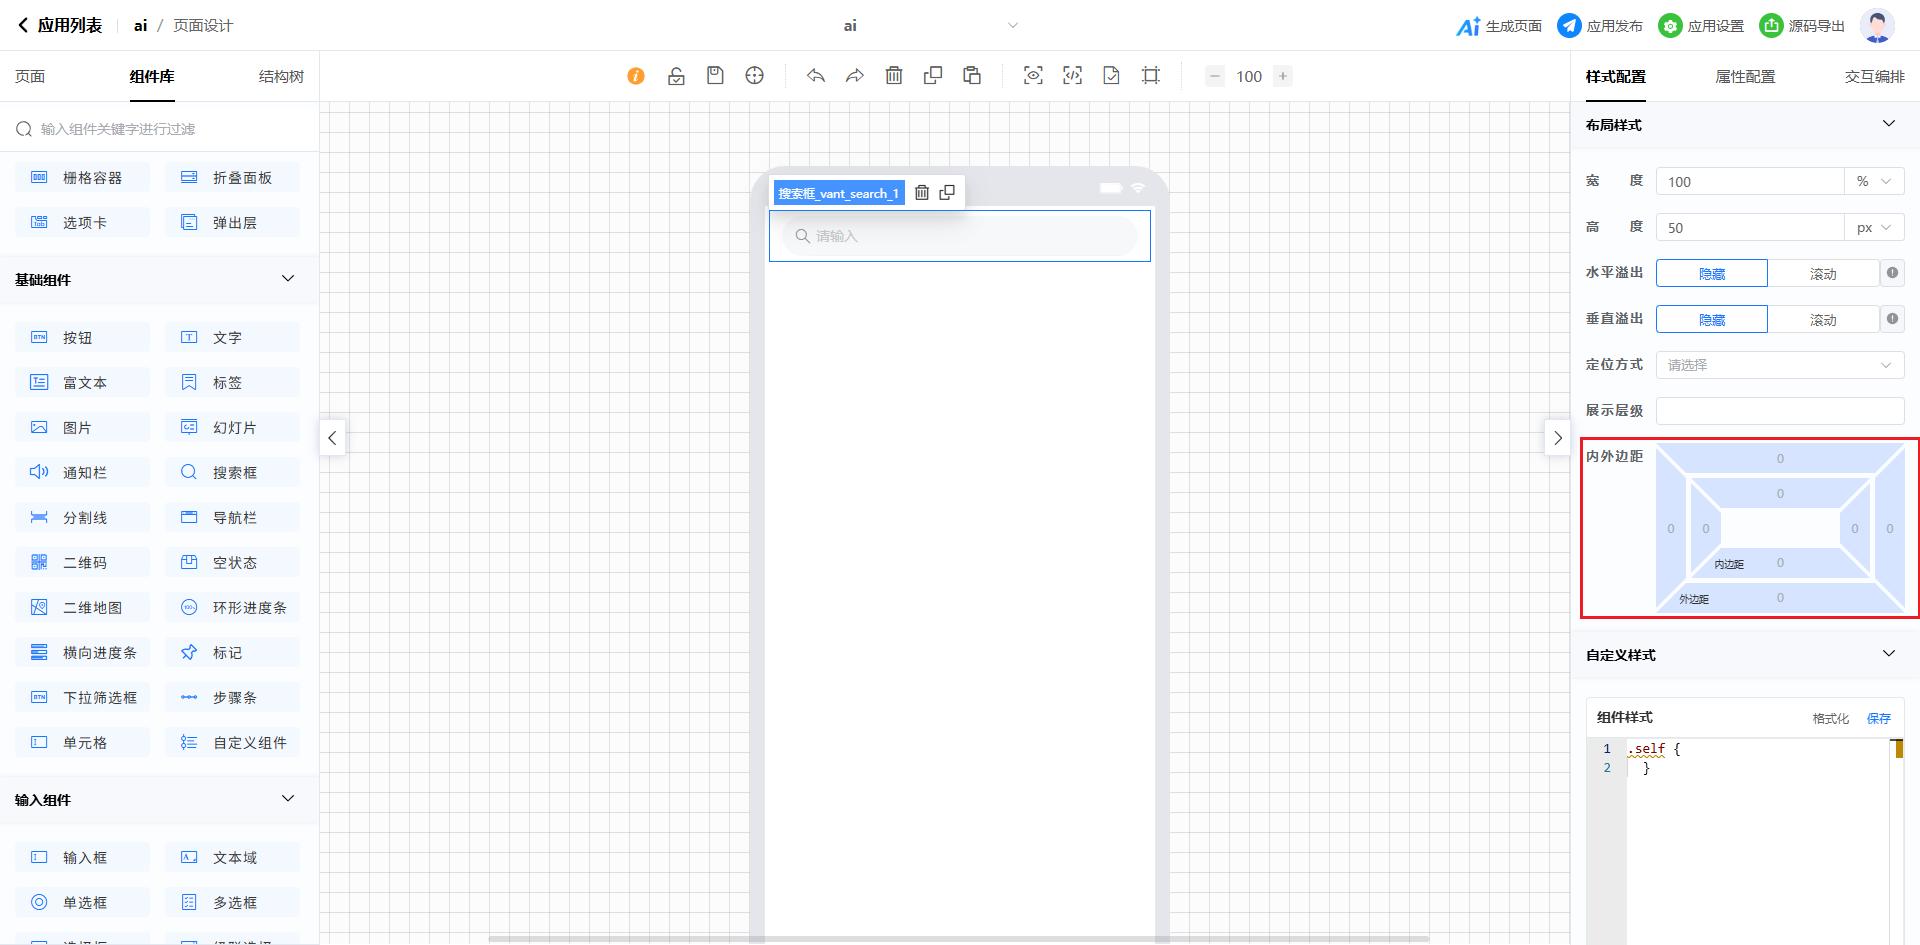Screen dimensions: 1920x945
Task: Switch to the 结构树 tab
Action: click(281, 77)
